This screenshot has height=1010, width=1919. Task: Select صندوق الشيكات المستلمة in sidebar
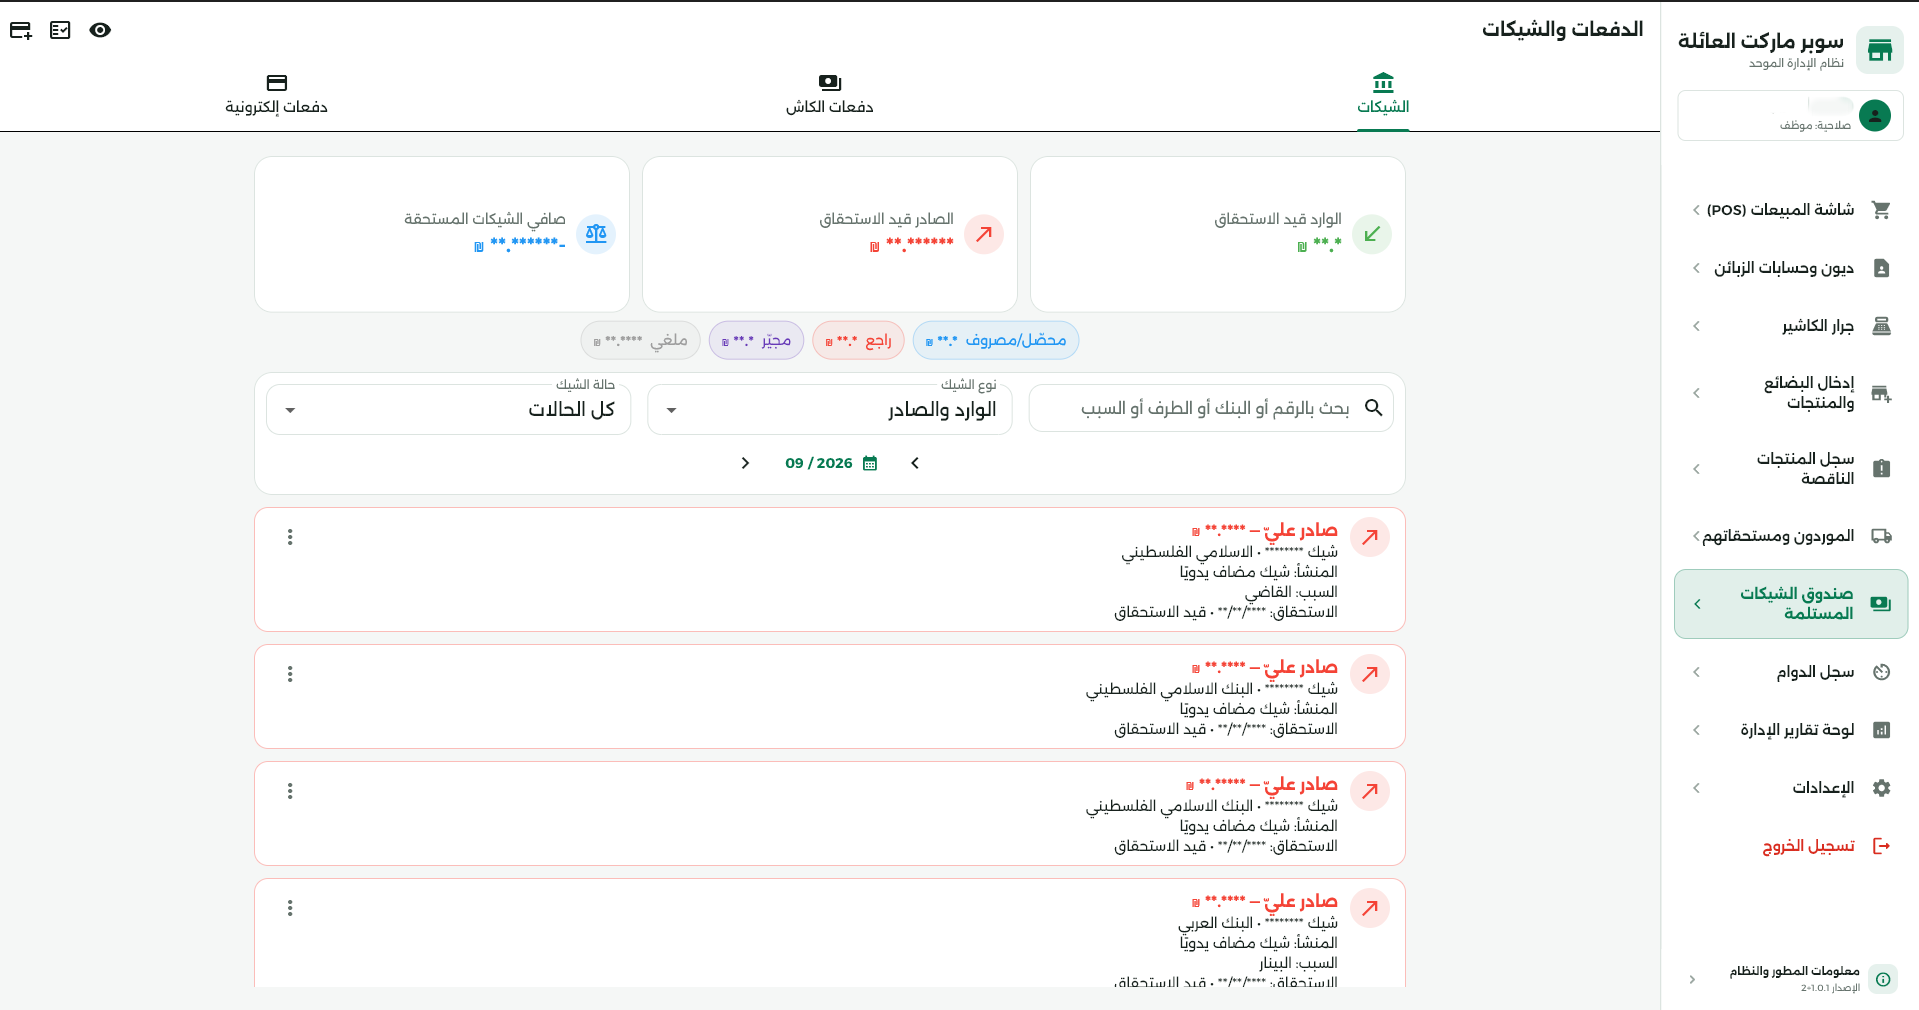pos(1790,604)
